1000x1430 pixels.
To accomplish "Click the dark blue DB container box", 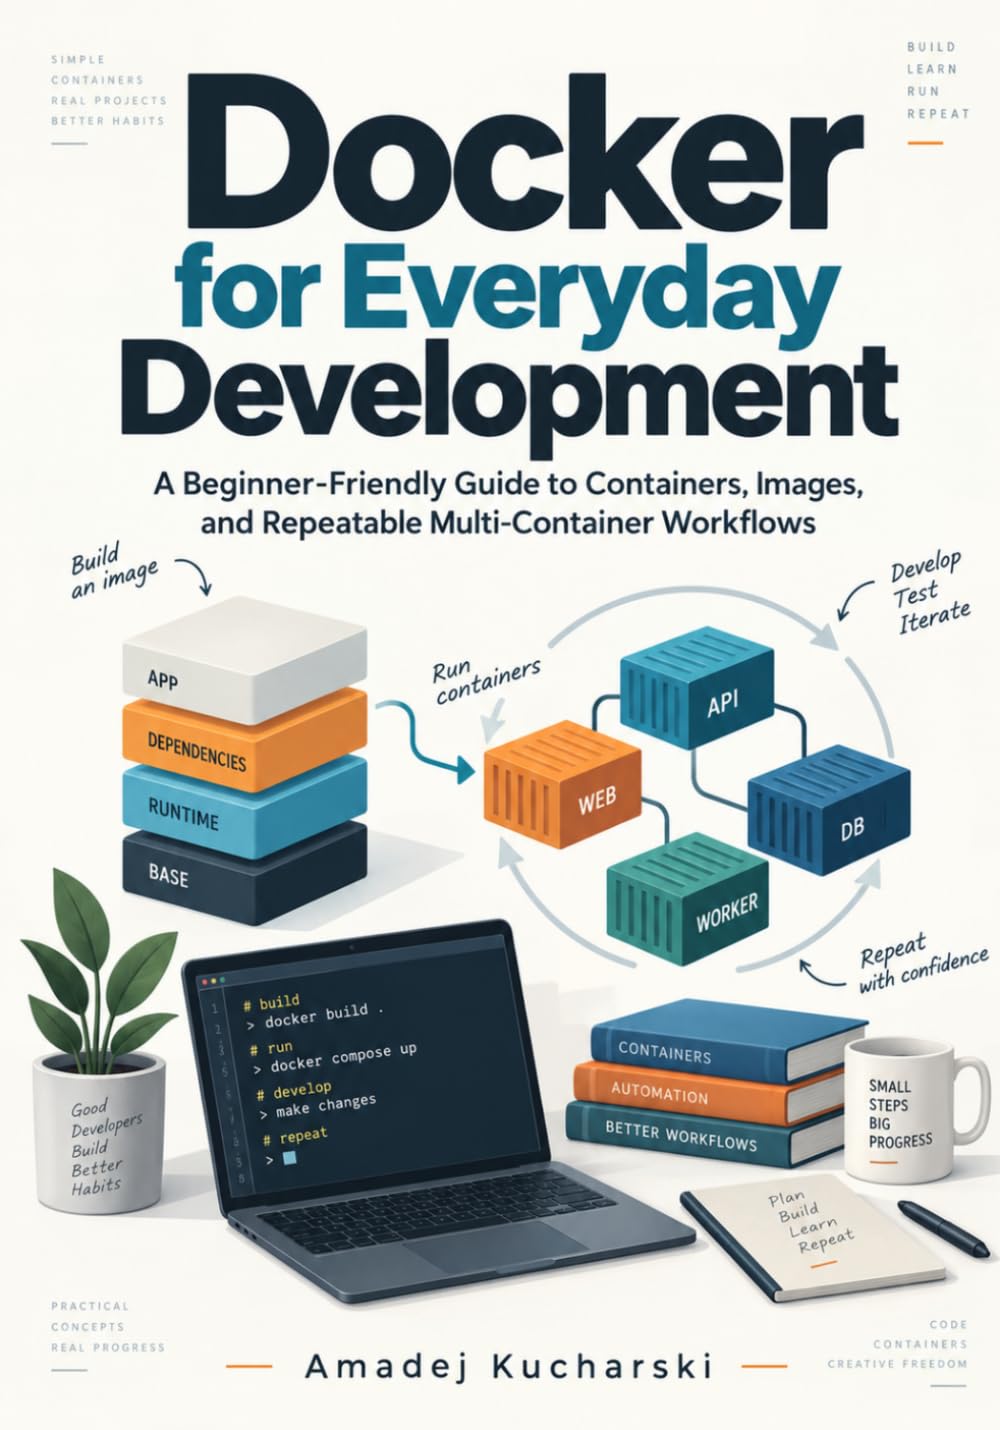I will pos(829,808).
